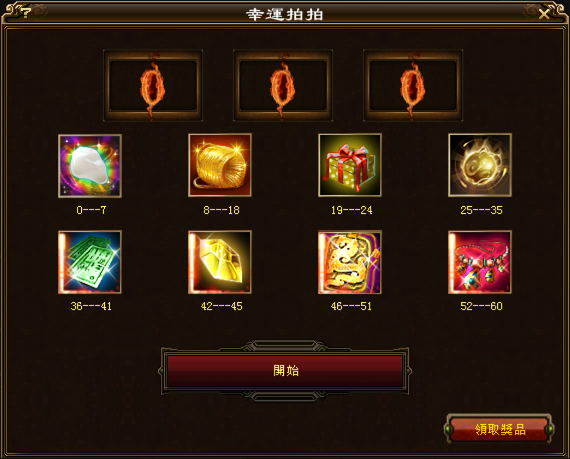Click the 領取獎品 claim prize button

pos(499,429)
